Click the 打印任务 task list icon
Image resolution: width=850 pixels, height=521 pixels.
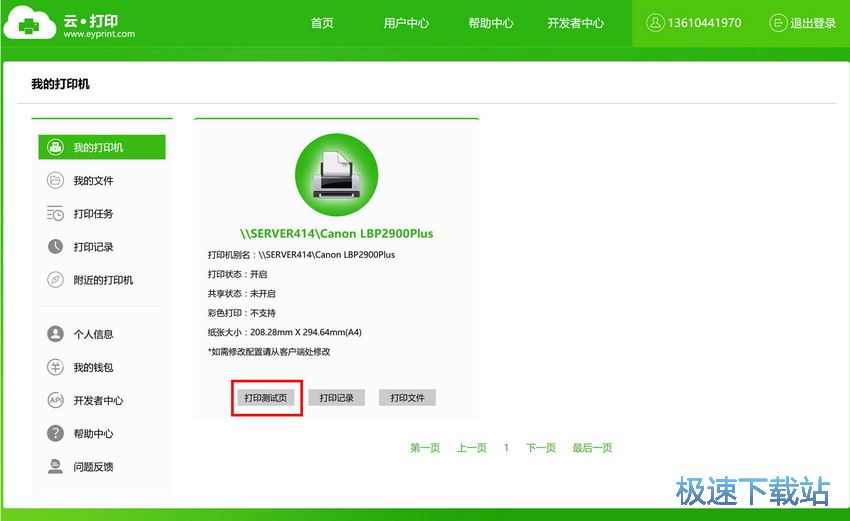[x=55, y=214]
